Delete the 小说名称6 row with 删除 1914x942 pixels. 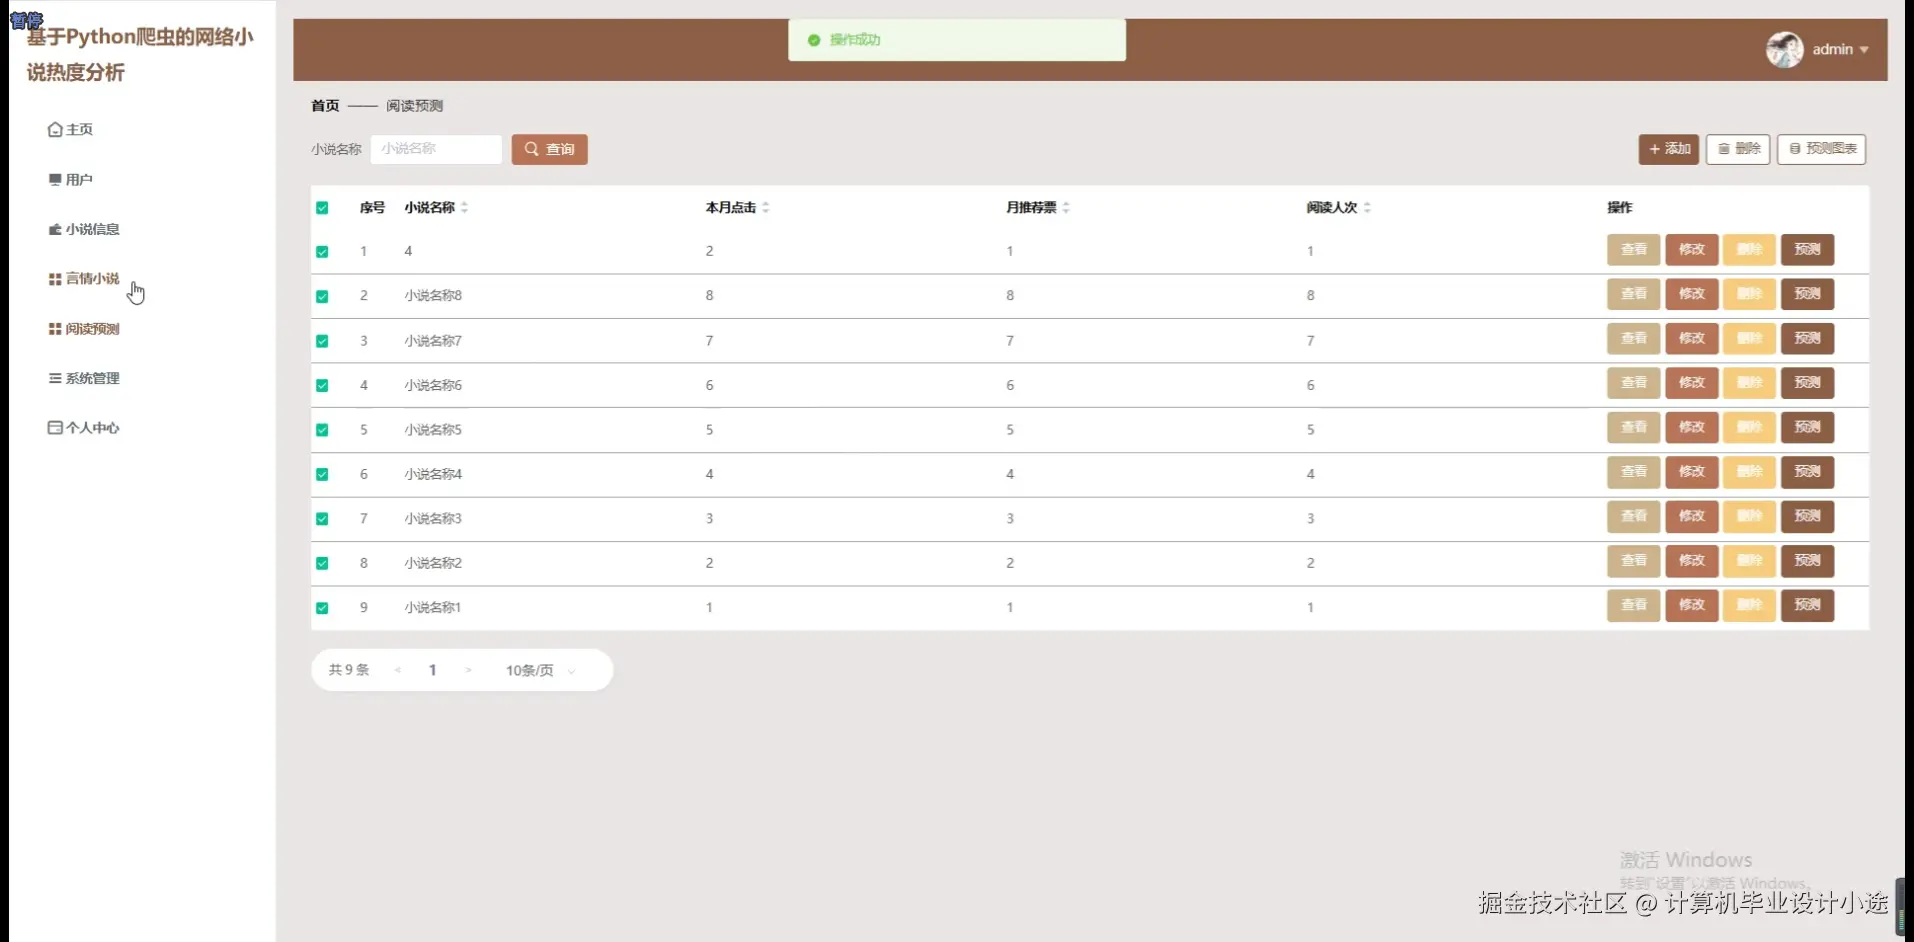[x=1749, y=383]
